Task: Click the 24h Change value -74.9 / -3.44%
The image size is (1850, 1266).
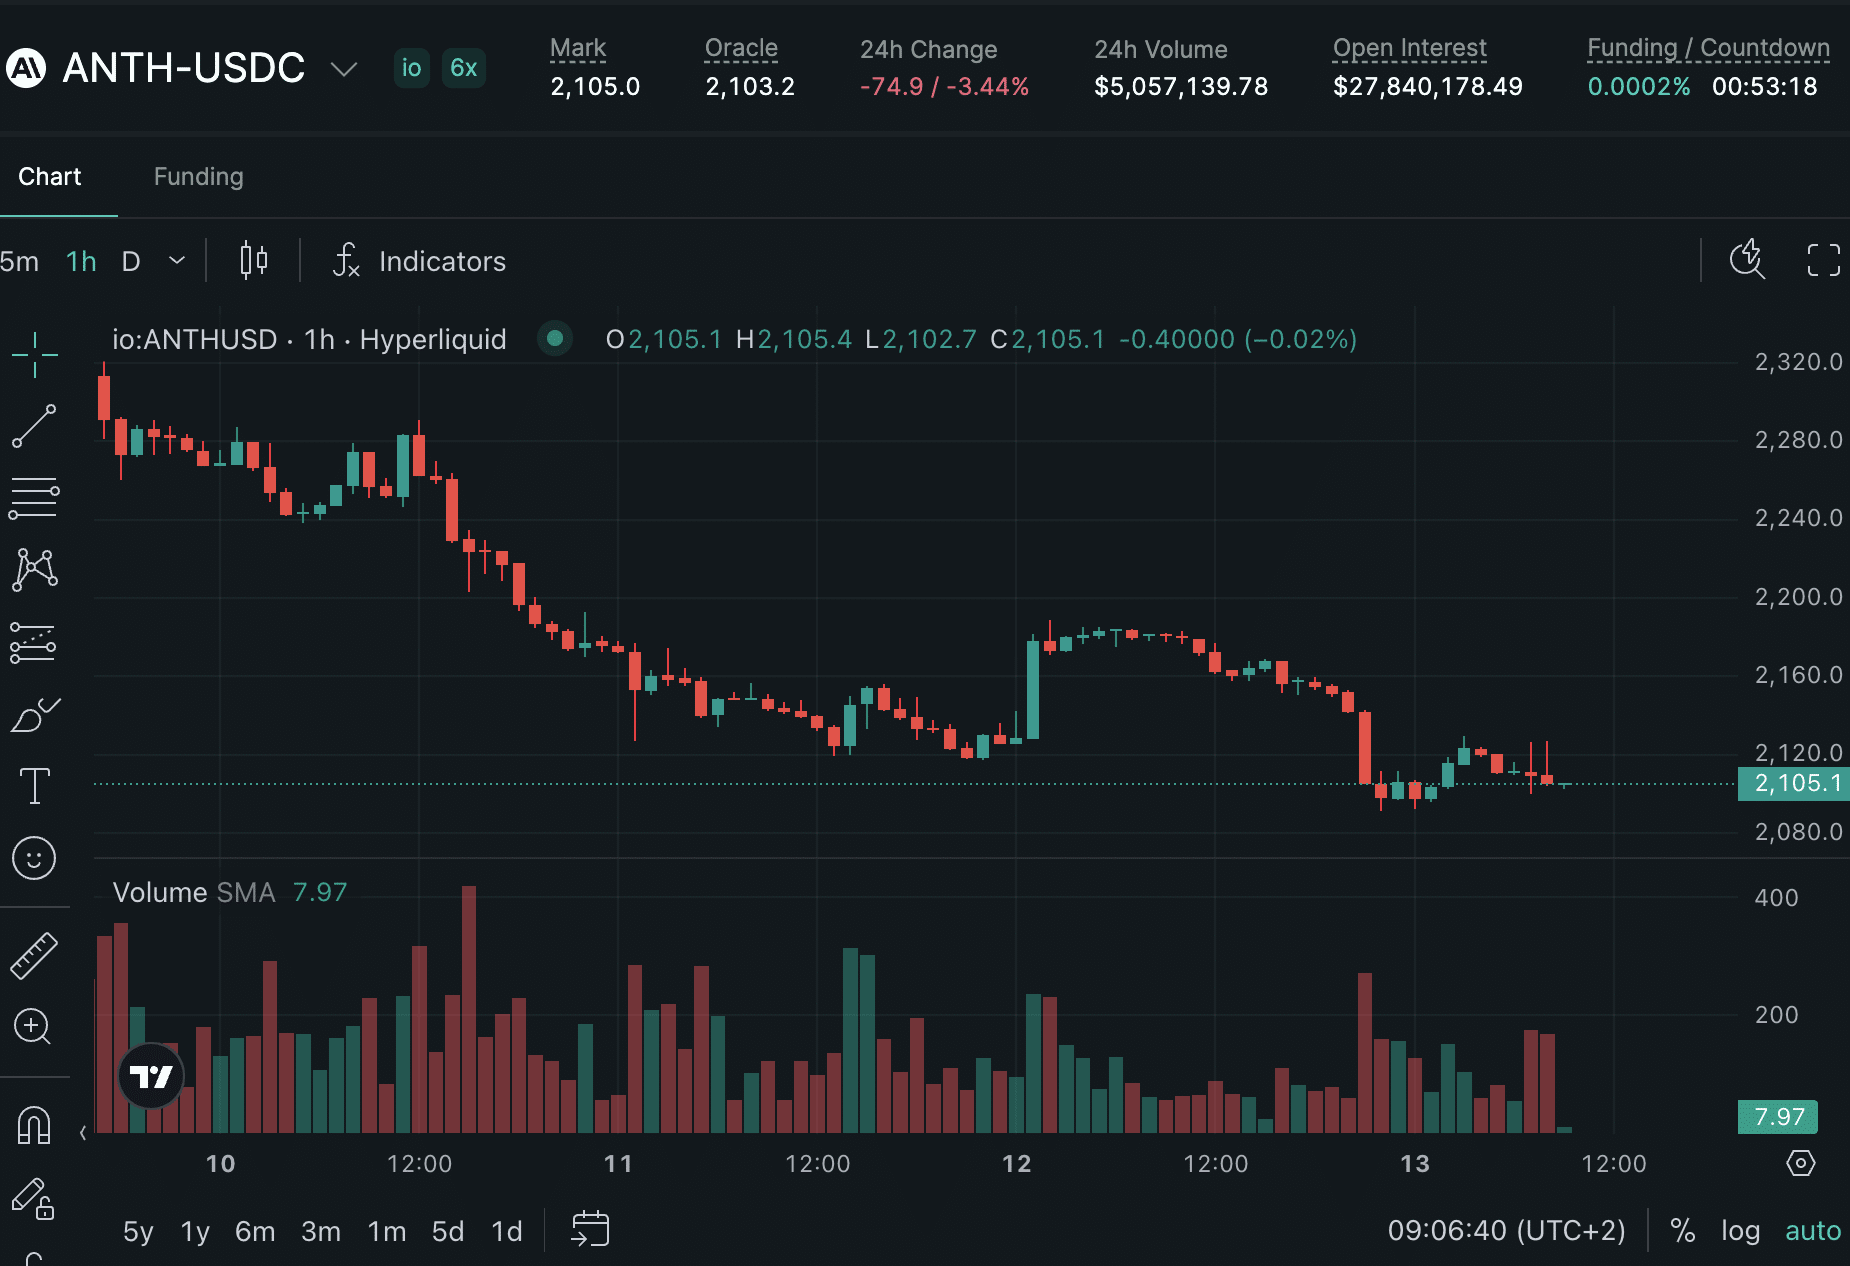Action: point(944,87)
